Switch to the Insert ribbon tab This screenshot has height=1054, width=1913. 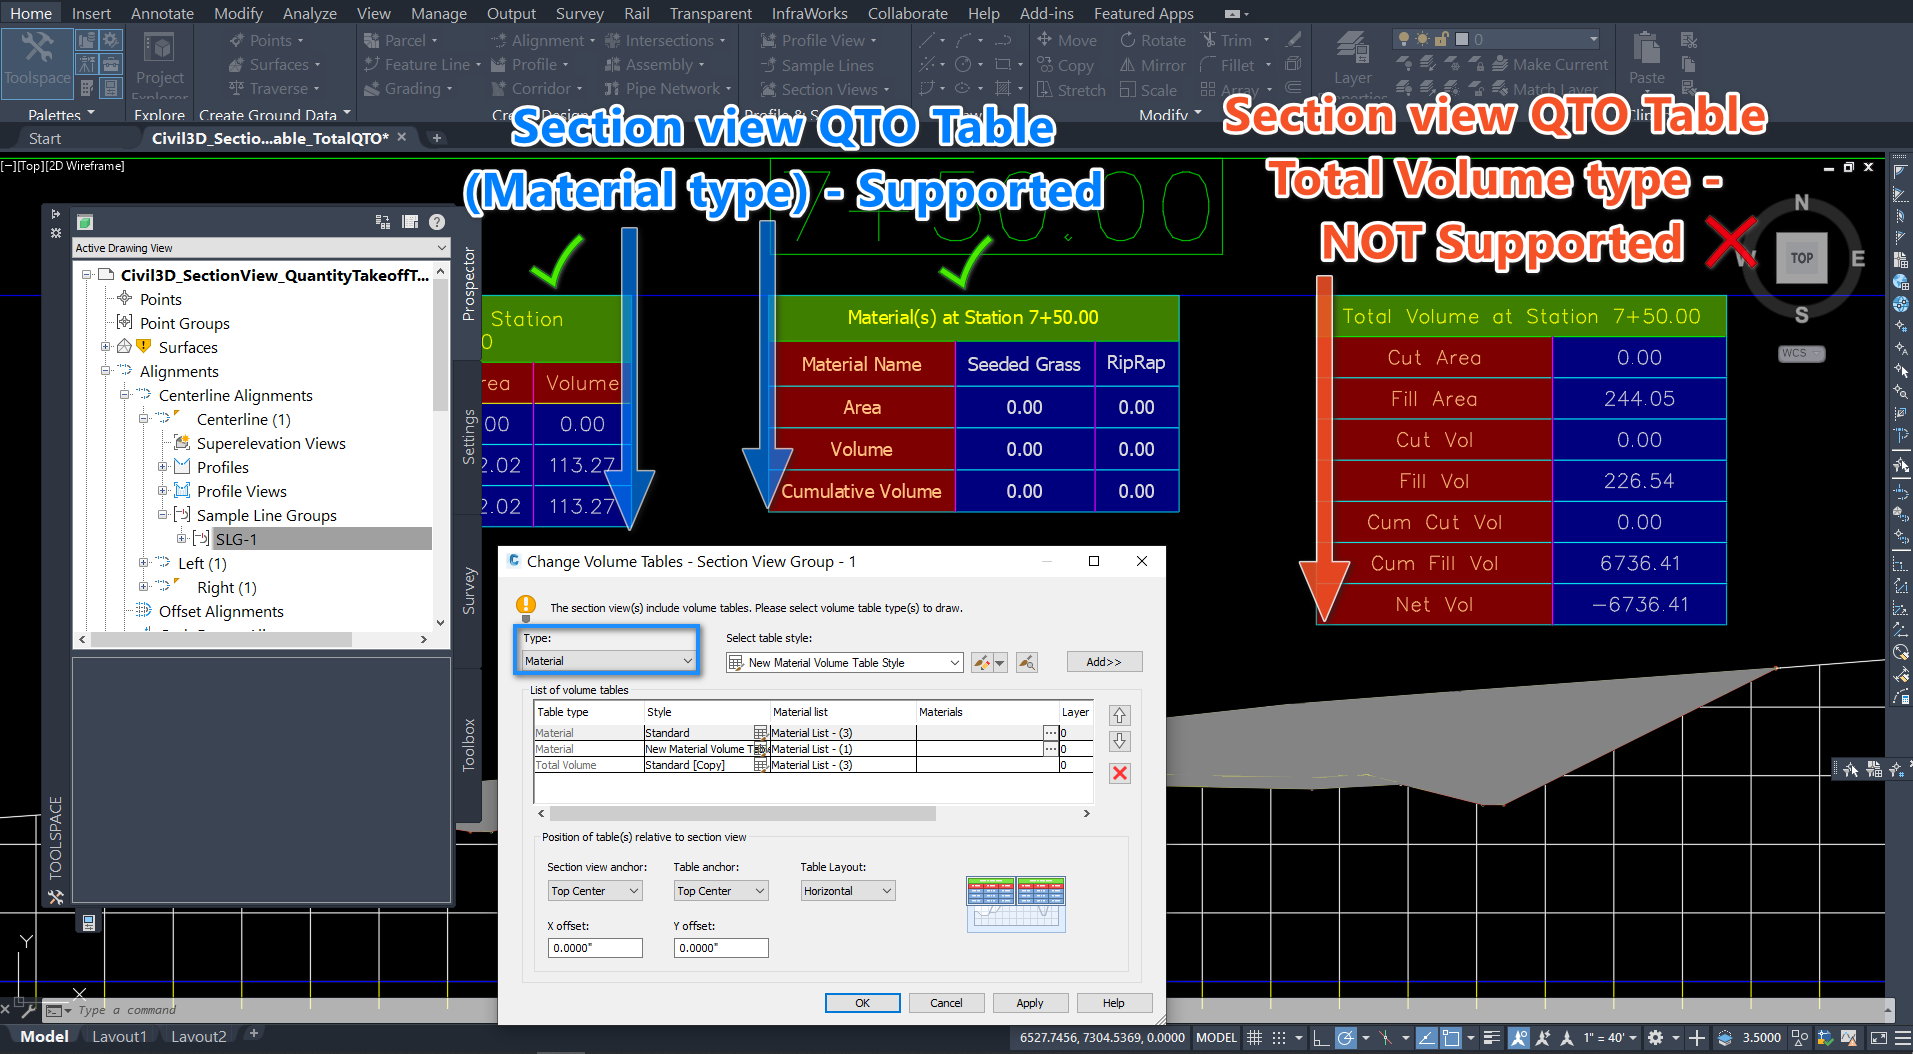91,13
